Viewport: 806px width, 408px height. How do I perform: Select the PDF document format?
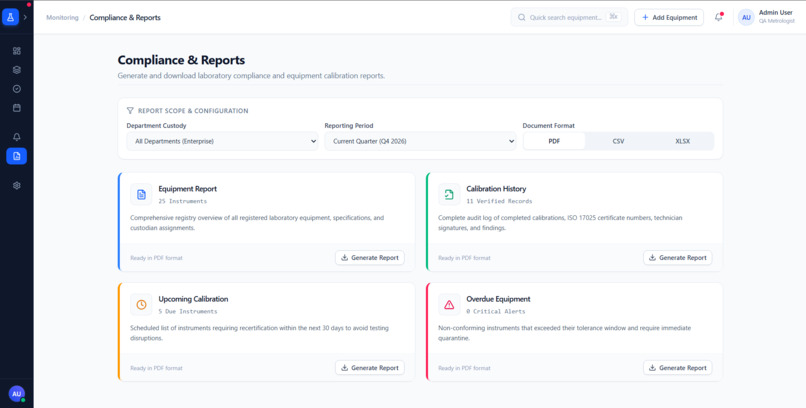554,141
